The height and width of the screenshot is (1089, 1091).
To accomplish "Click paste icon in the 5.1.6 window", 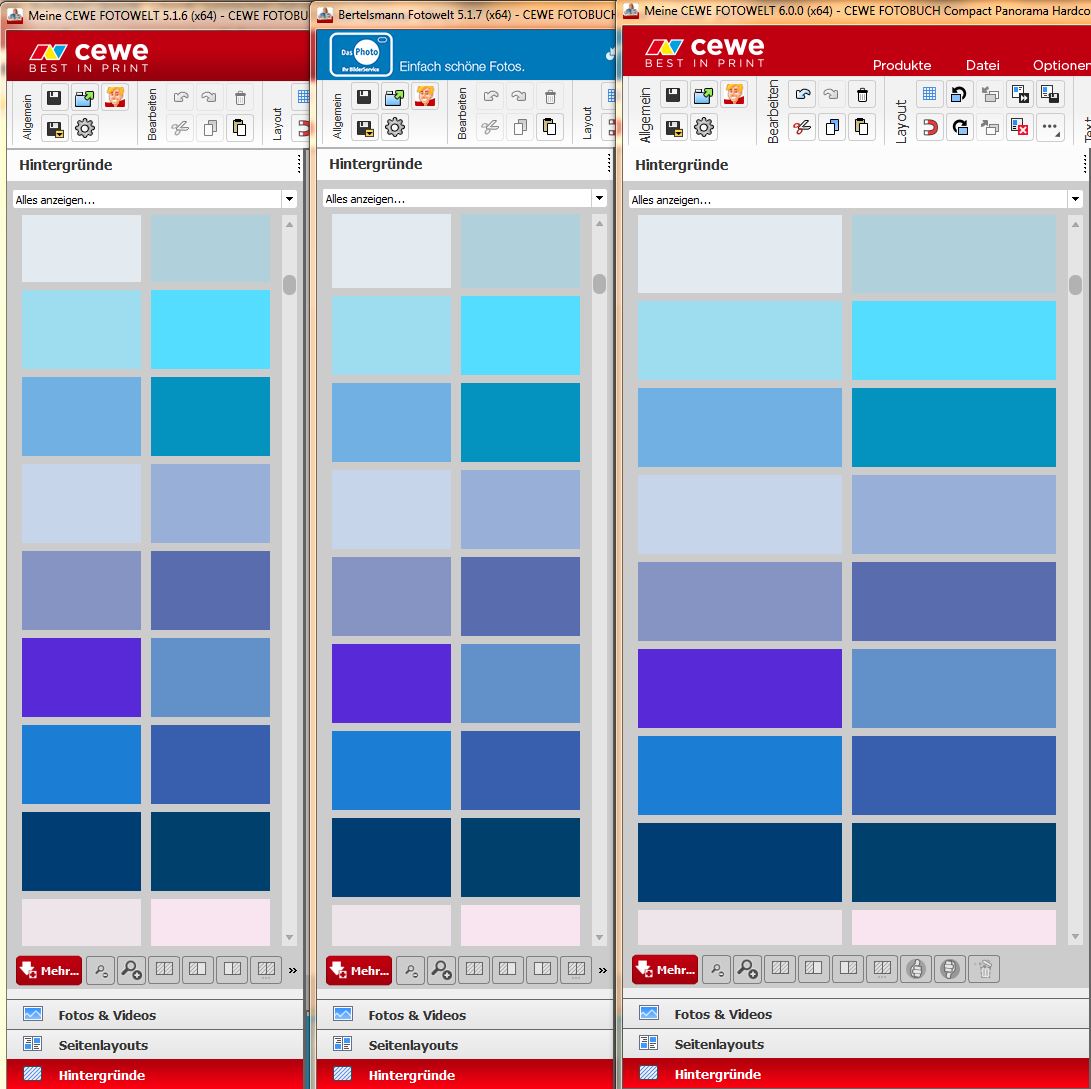I will [239, 128].
